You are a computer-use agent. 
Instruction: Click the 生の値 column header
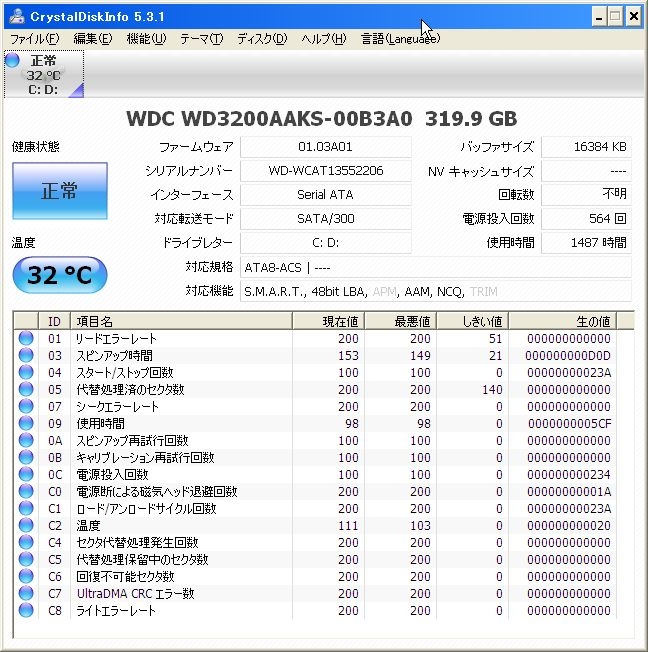[x=563, y=321]
